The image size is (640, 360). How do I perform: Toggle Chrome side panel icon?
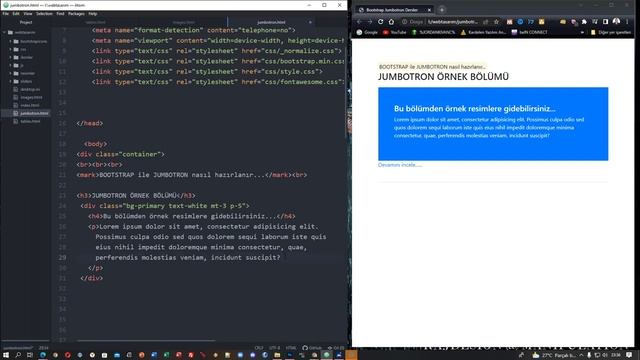pos(606,22)
